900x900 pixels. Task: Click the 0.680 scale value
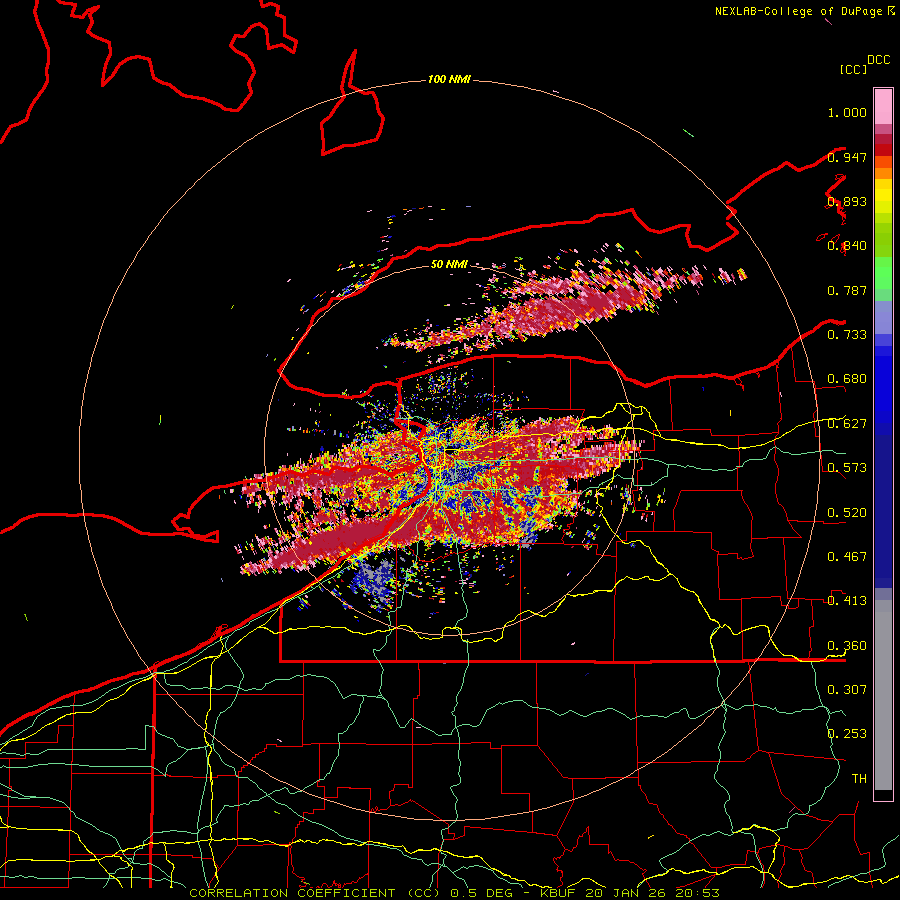pyautogui.click(x=847, y=379)
